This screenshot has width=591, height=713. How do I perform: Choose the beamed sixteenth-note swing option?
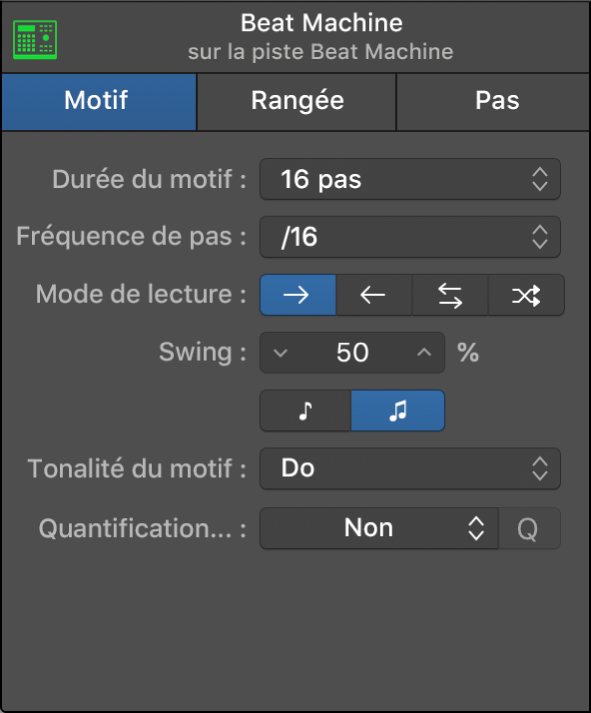[x=398, y=411]
